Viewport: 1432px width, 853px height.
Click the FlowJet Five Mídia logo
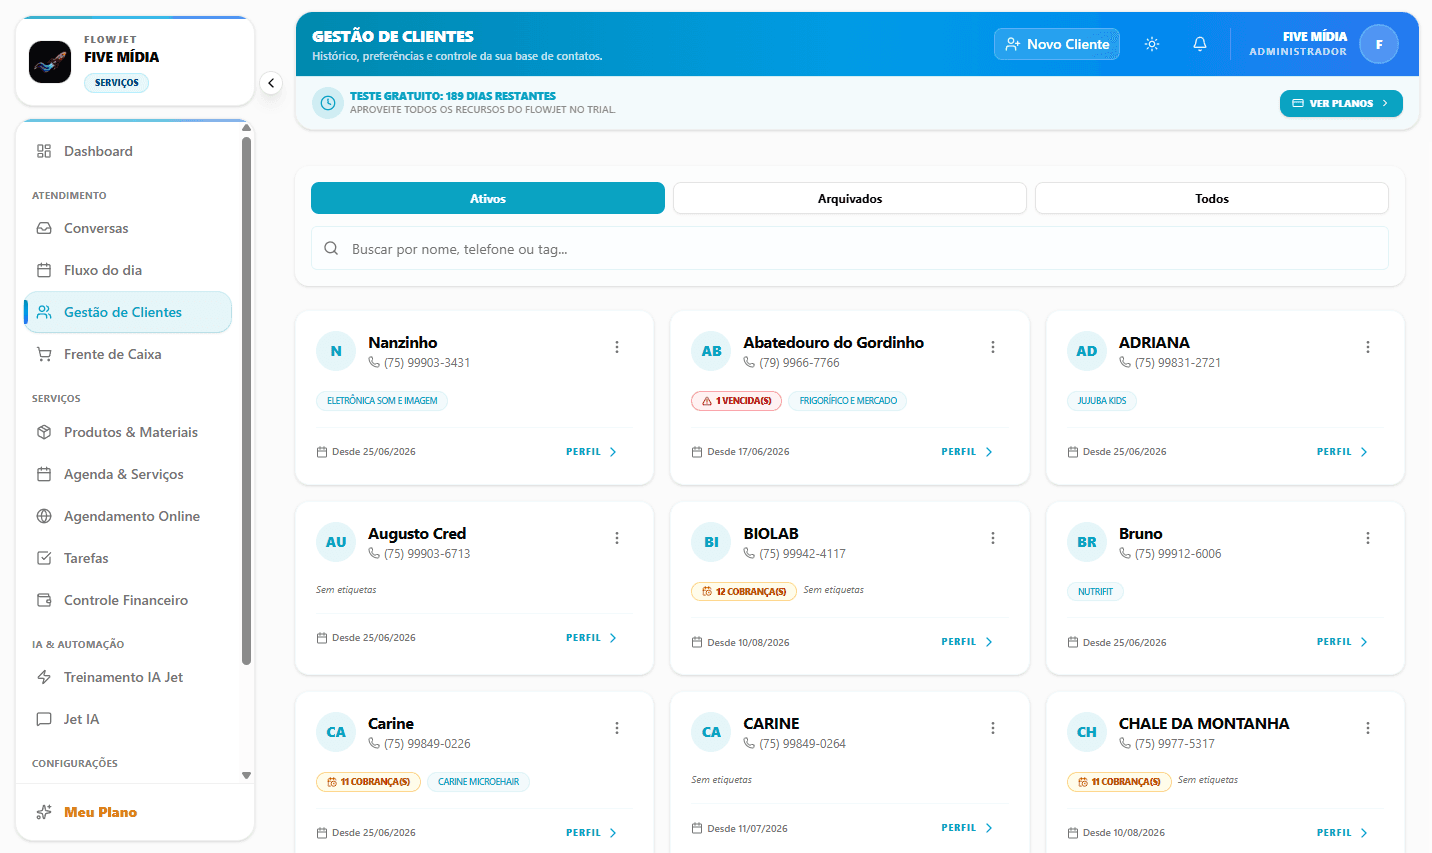click(x=50, y=62)
